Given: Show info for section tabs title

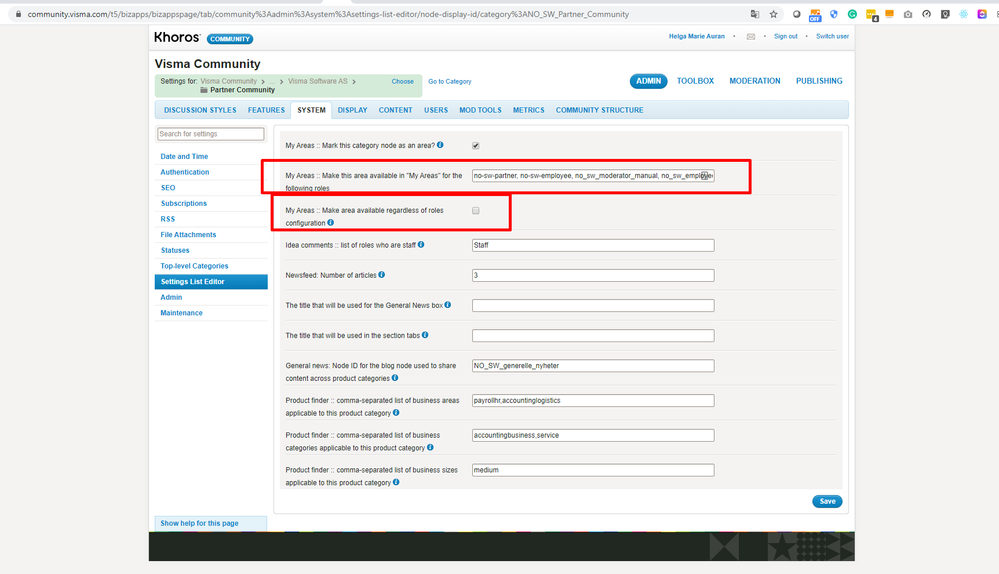Looking at the screenshot, I should 425,334.
